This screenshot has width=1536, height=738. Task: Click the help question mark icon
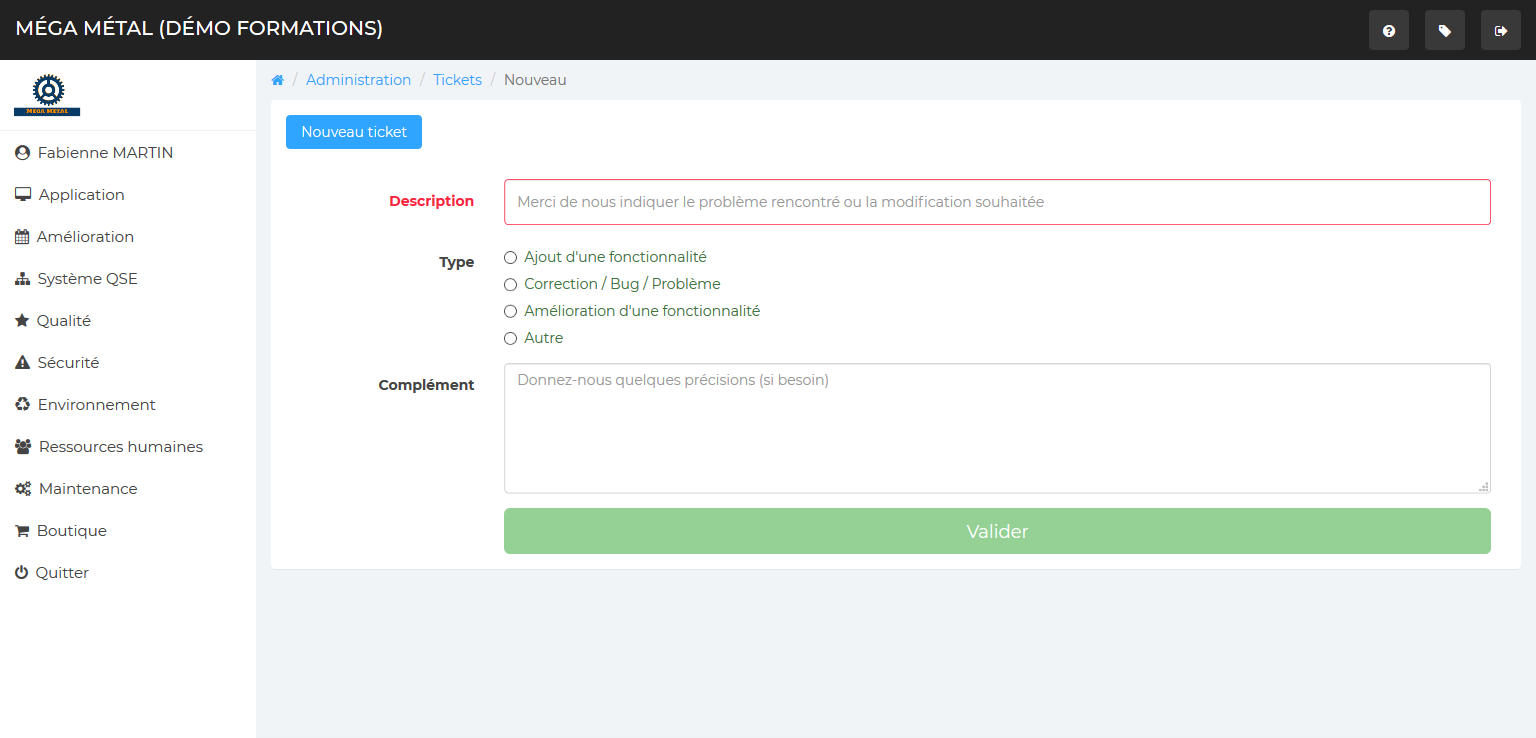click(1388, 31)
